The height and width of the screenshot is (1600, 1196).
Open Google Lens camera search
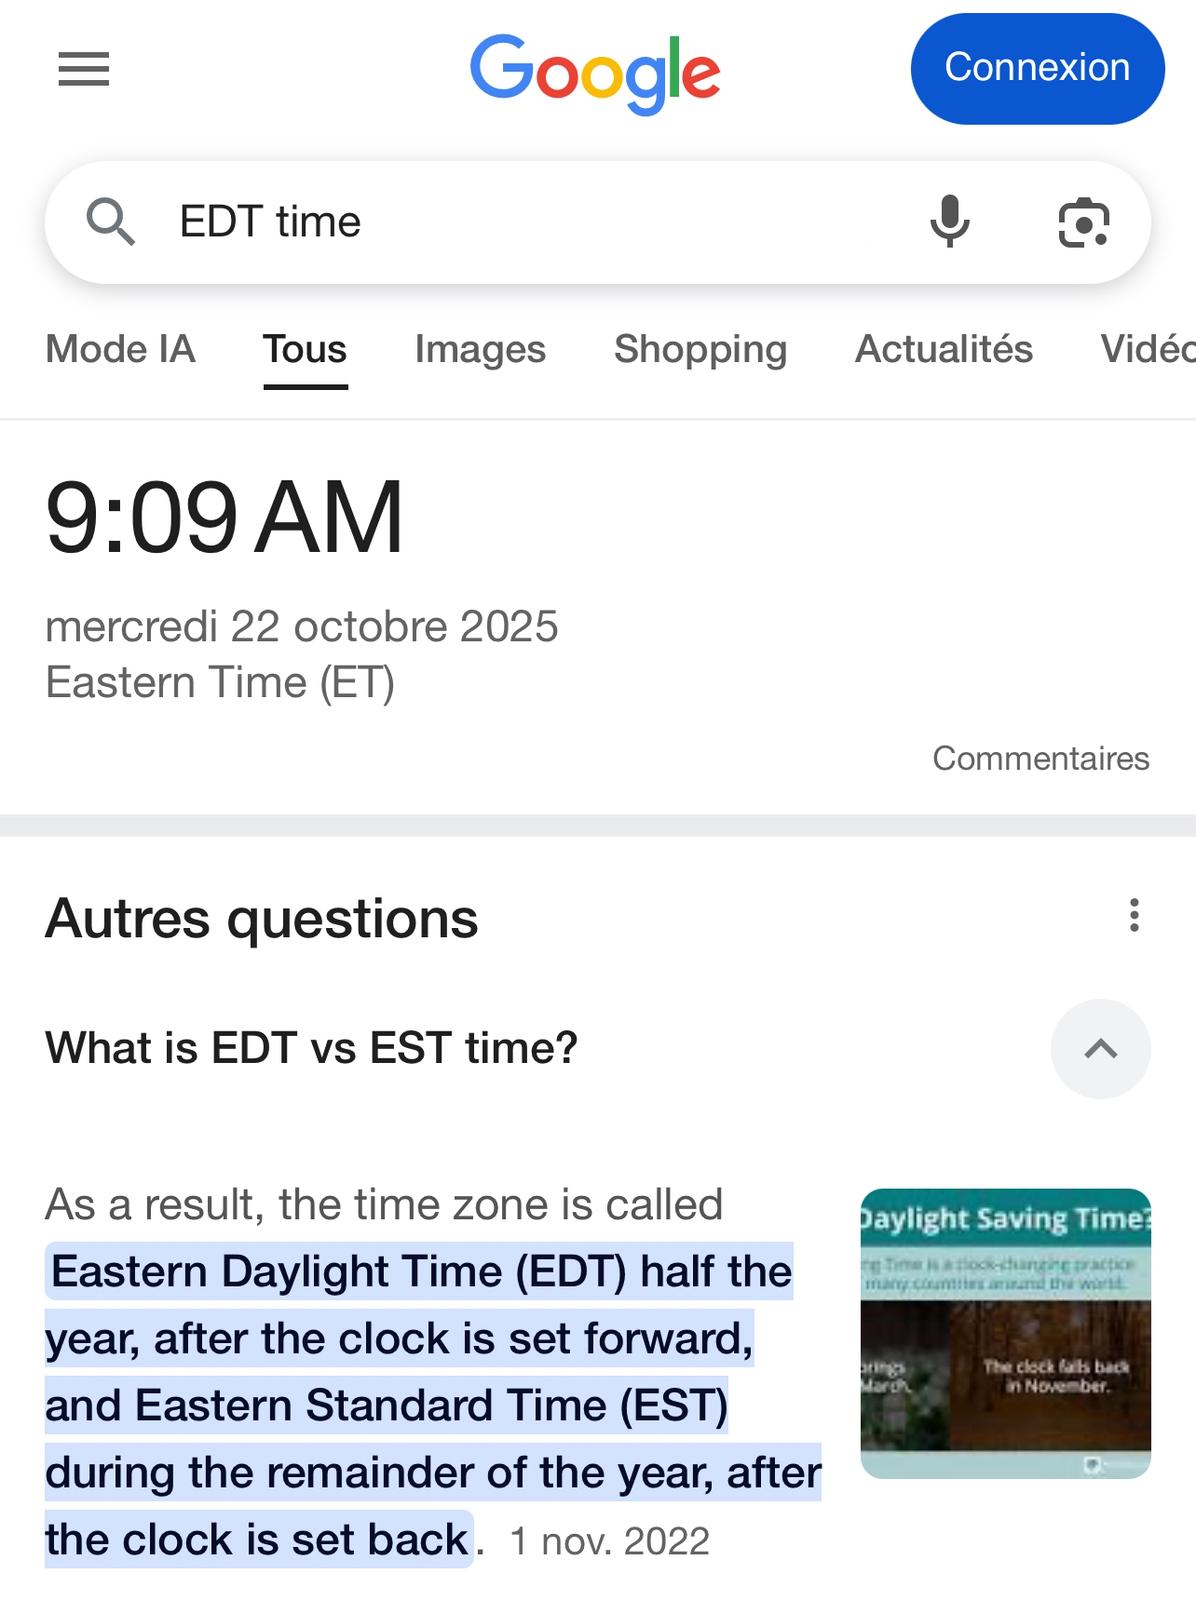coord(1083,222)
